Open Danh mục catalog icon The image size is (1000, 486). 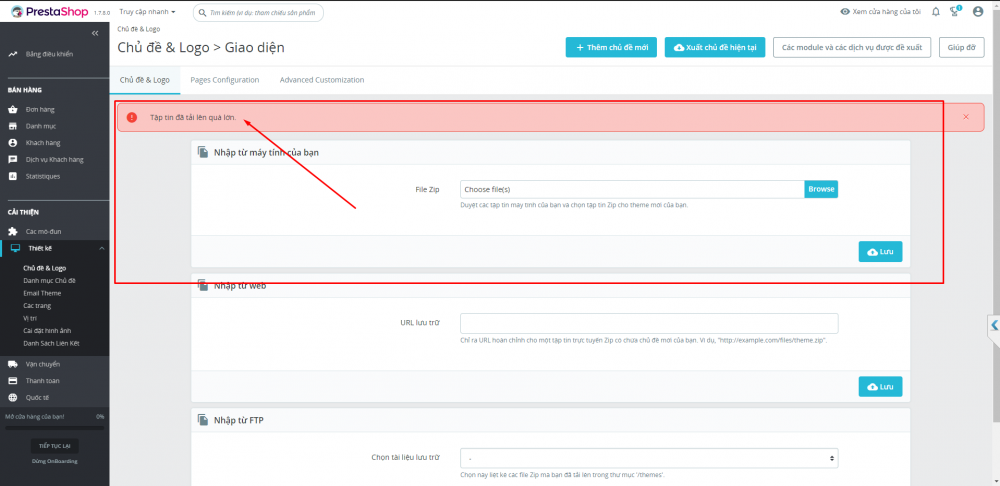[x=12, y=126]
